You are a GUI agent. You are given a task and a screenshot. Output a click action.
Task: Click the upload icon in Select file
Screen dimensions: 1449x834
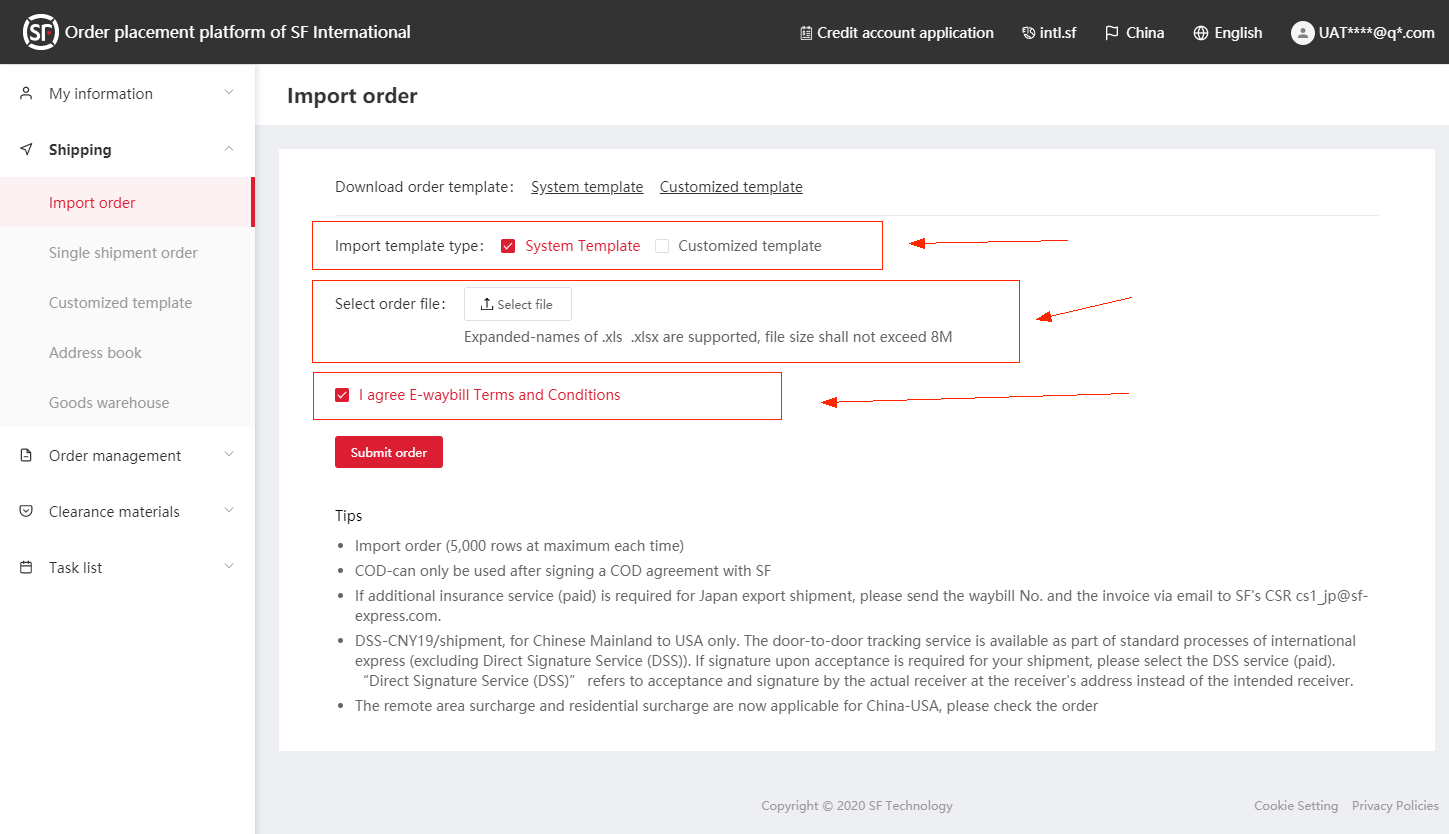click(x=487, y=304)
